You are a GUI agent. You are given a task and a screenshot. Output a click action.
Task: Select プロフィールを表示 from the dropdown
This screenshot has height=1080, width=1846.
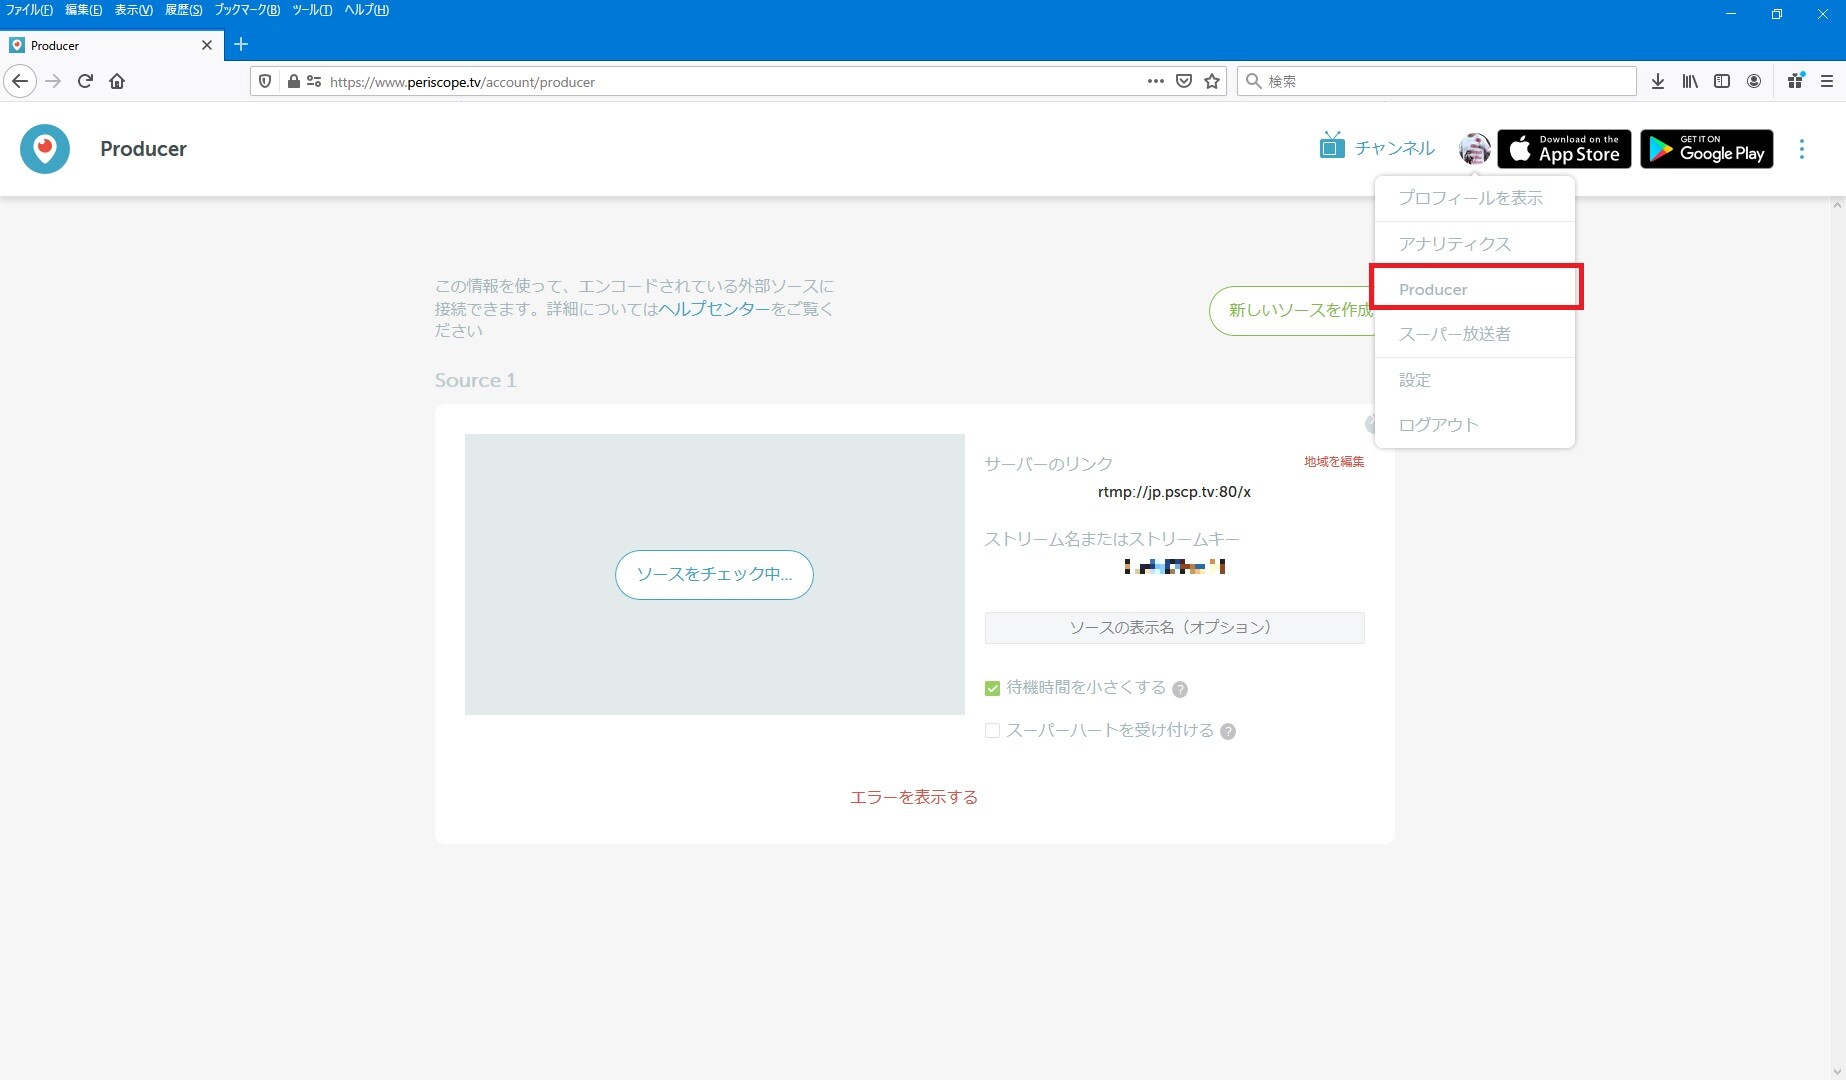coord(1475,198)
